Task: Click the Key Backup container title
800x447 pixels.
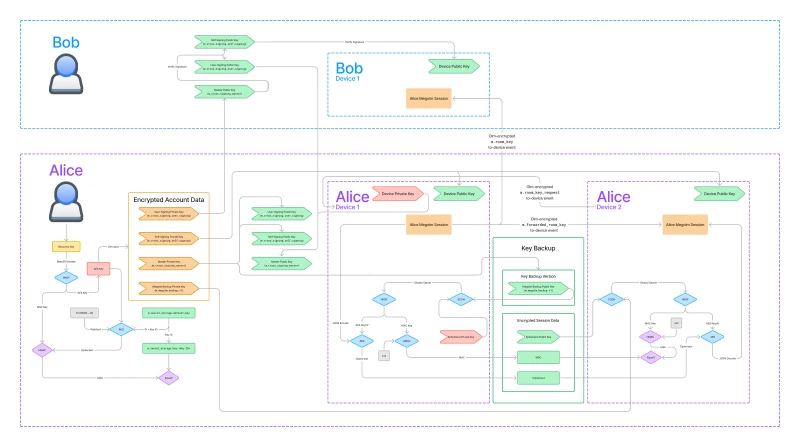Action: (537, 246)
